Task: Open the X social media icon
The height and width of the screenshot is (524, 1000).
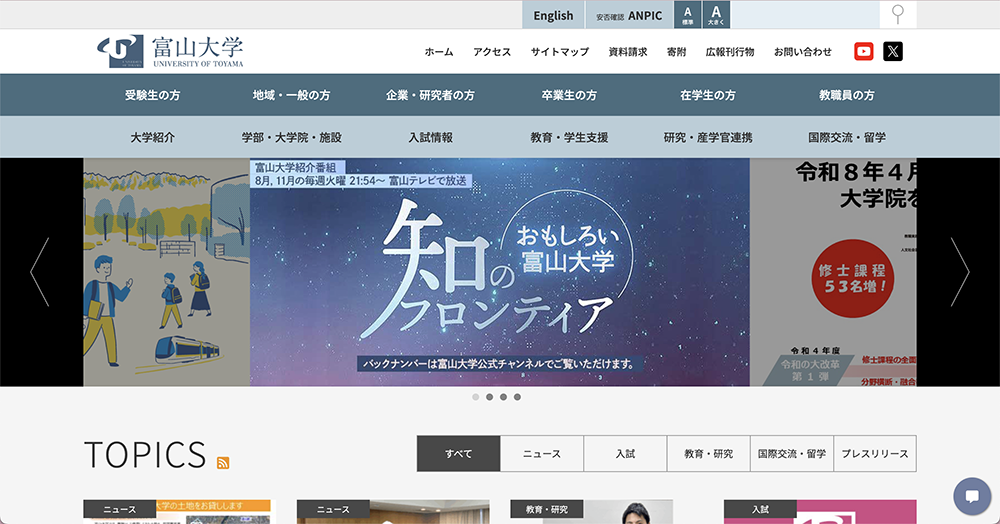Action: click(893, 52)
